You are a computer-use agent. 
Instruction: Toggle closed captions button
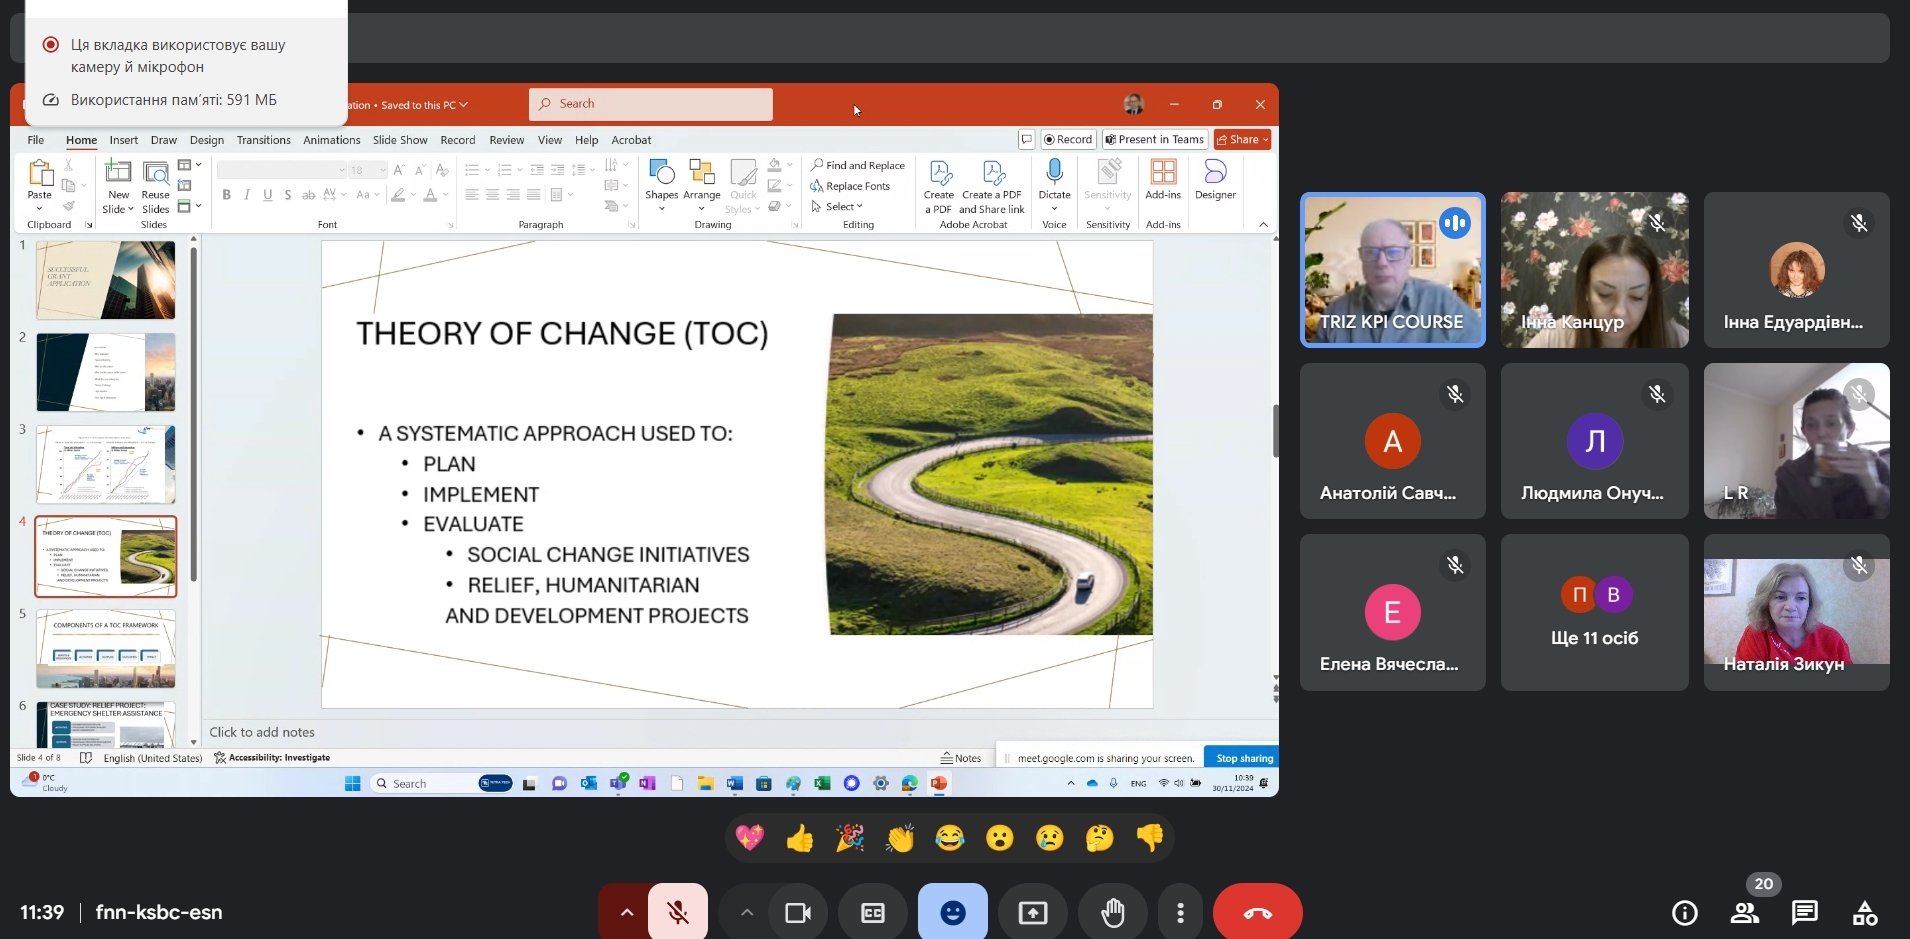(x=873, y=912)
